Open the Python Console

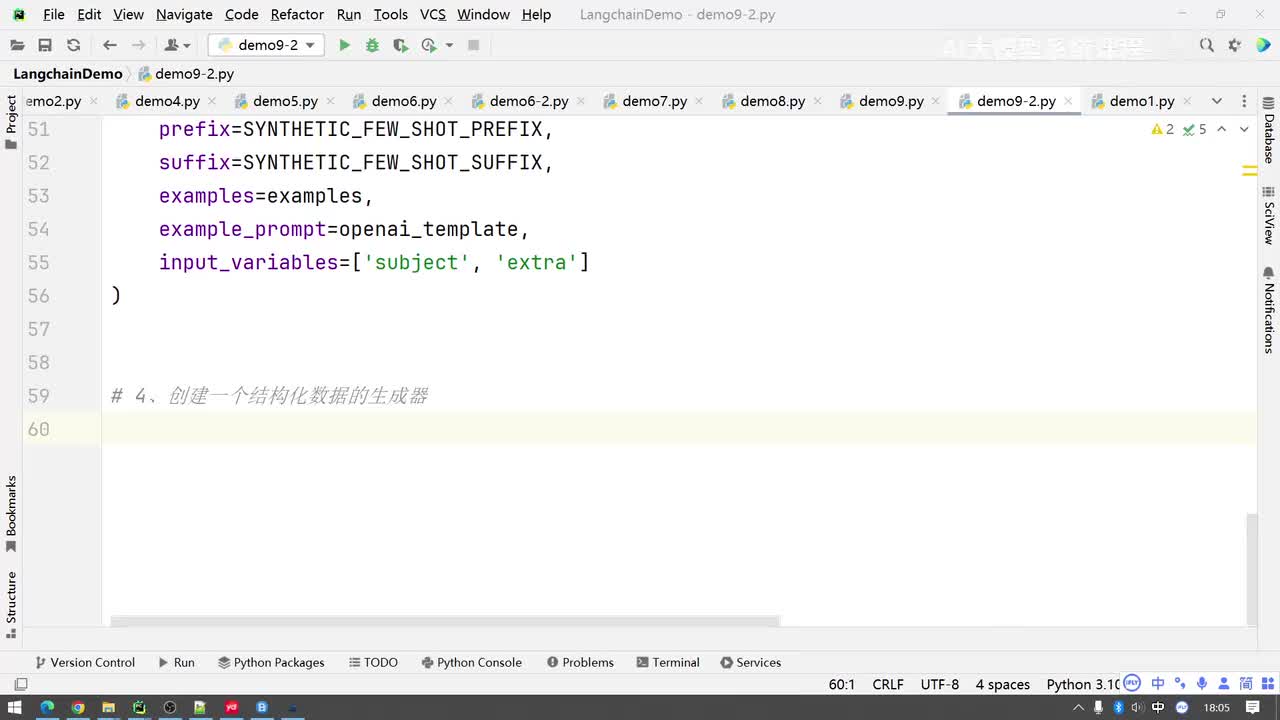[x=471, y=662]
